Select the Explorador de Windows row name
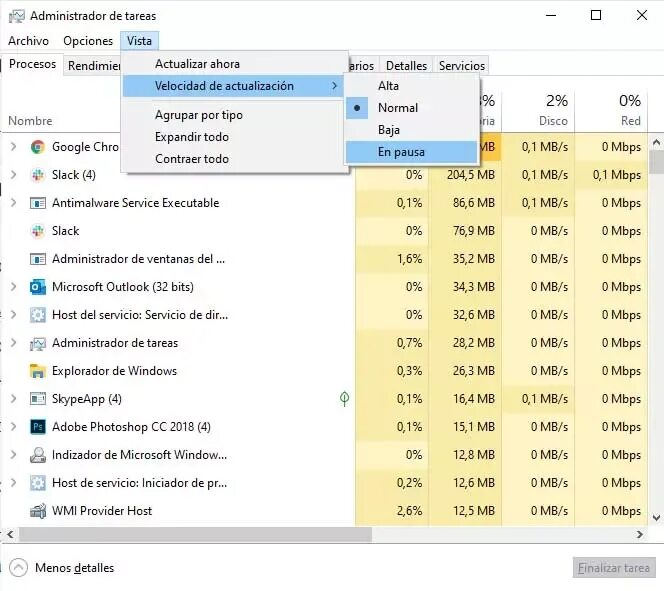This screenshot has height=591, width=664. [x=114, y=371]
